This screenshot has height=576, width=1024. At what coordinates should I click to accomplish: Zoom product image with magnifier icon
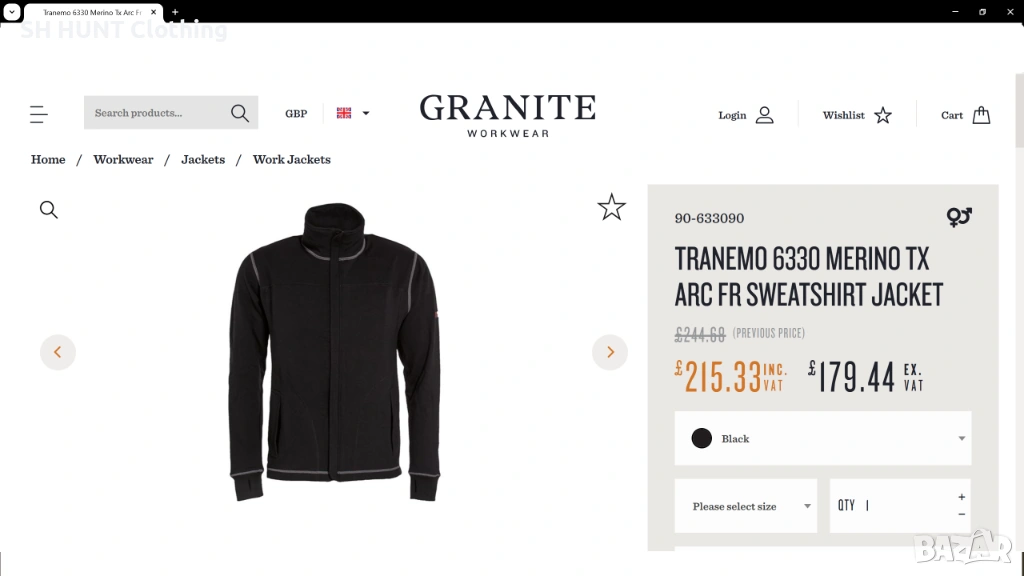(49, 210)
